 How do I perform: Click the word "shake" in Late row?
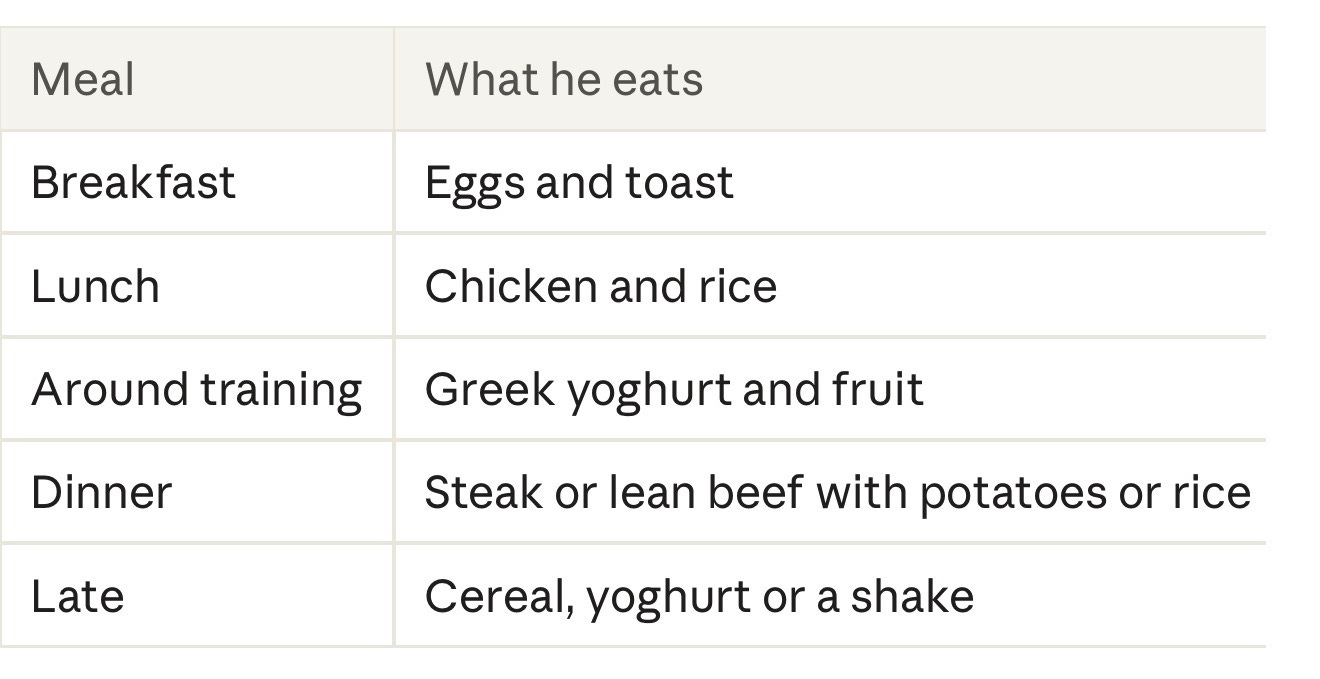(x=912, y=597)
